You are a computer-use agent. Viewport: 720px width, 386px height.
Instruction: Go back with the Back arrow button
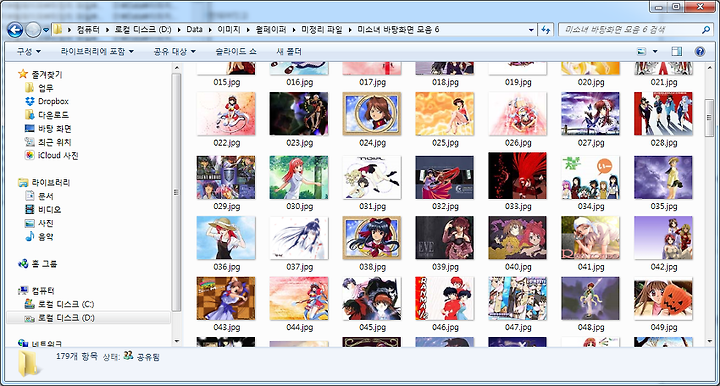tap(15, 30)
